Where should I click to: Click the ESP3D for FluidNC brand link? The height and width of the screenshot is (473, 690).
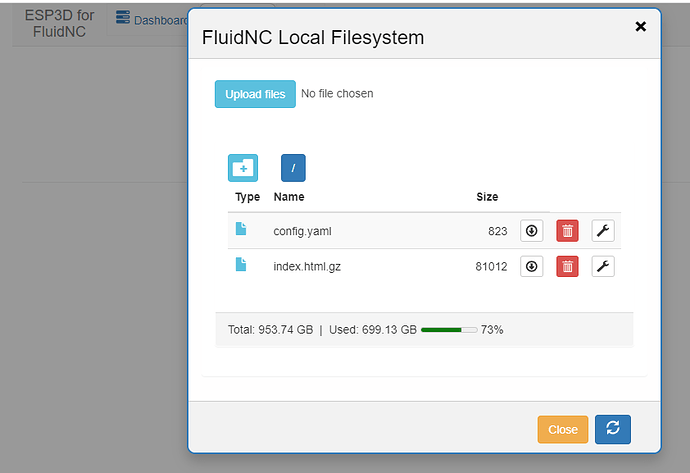(59, 23)
